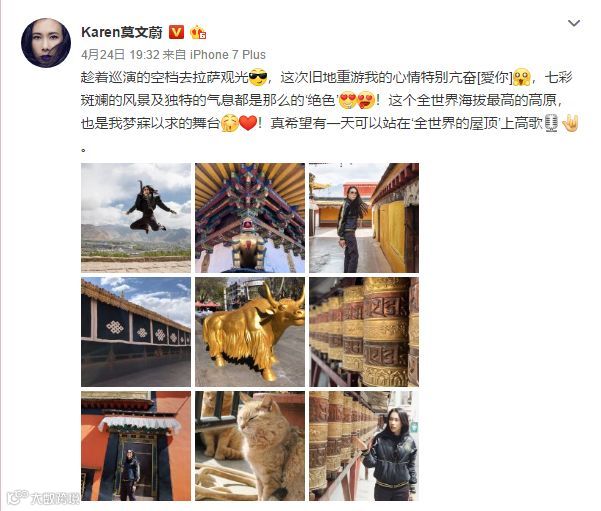Click the crown membership badge icon
The height and width of the screenshot is (511, 601).
click(x=198, y=32)
